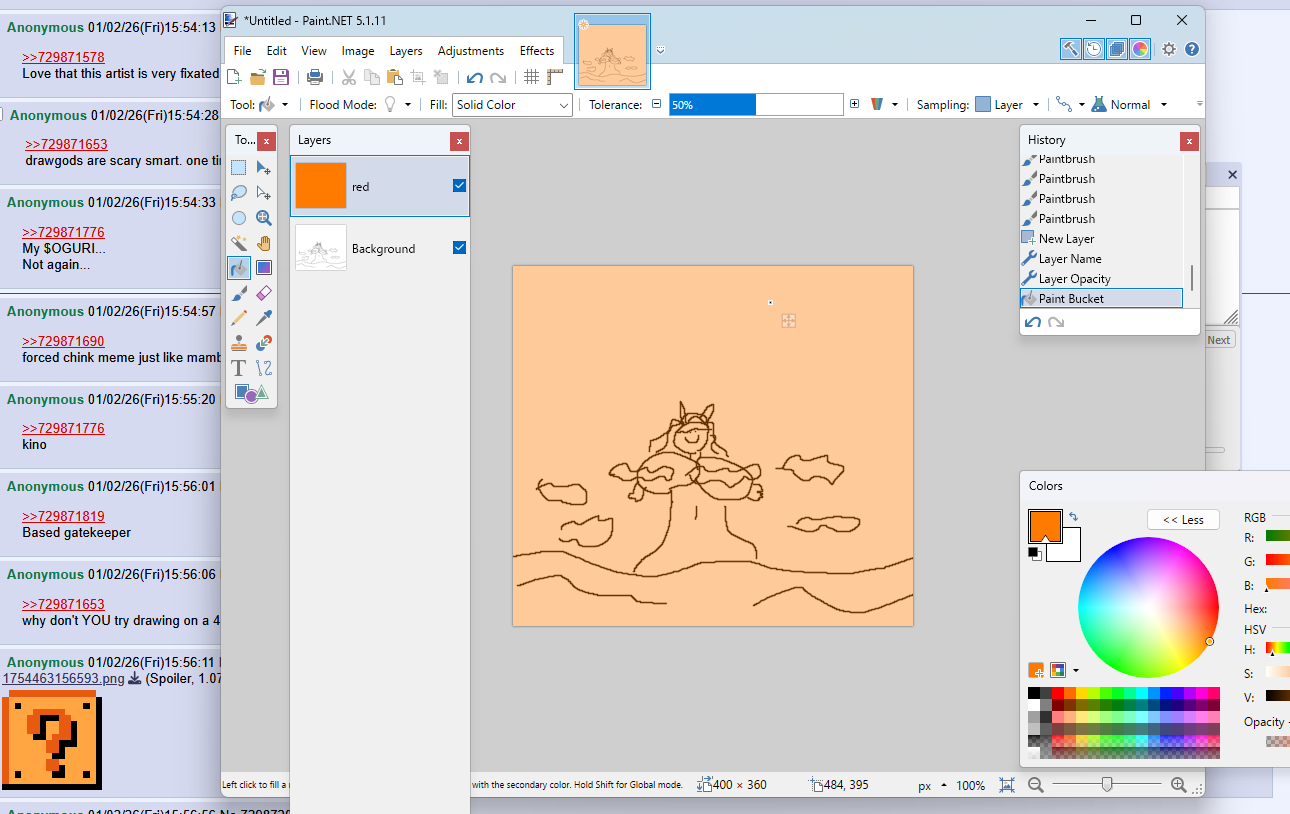The image size is (1290, 814).
Task: Toggle the pixel grid in toolbar
Action: (x=532, y=77)
